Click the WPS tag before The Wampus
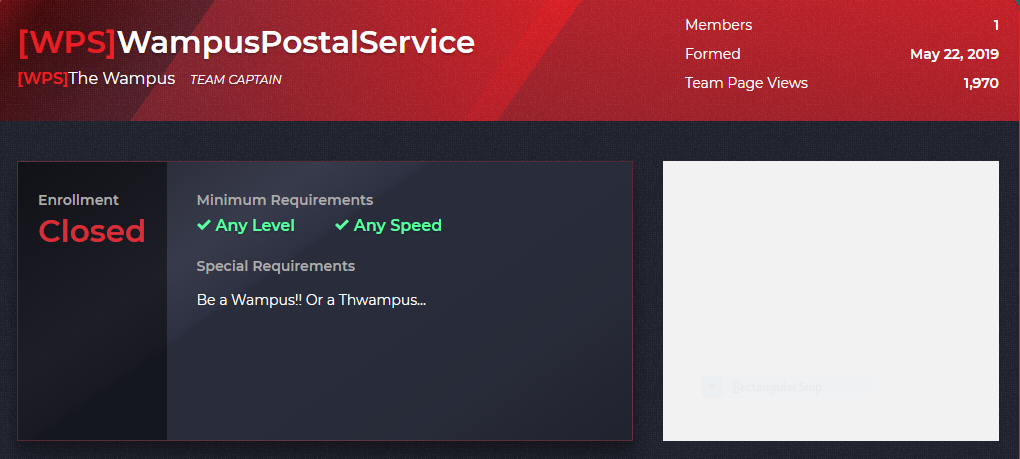The height and width of the screenshot is (459, 1020). point(43,79)
